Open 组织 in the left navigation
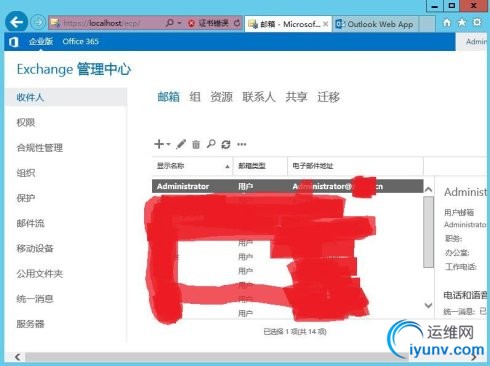 pos(26,173)
